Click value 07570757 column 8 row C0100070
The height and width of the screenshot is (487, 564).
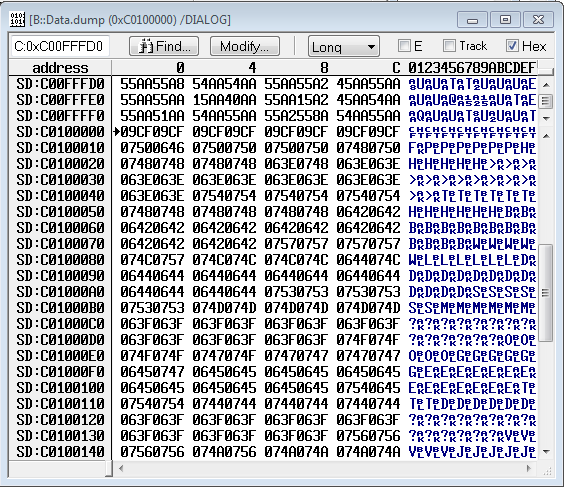tap(296, 244)
